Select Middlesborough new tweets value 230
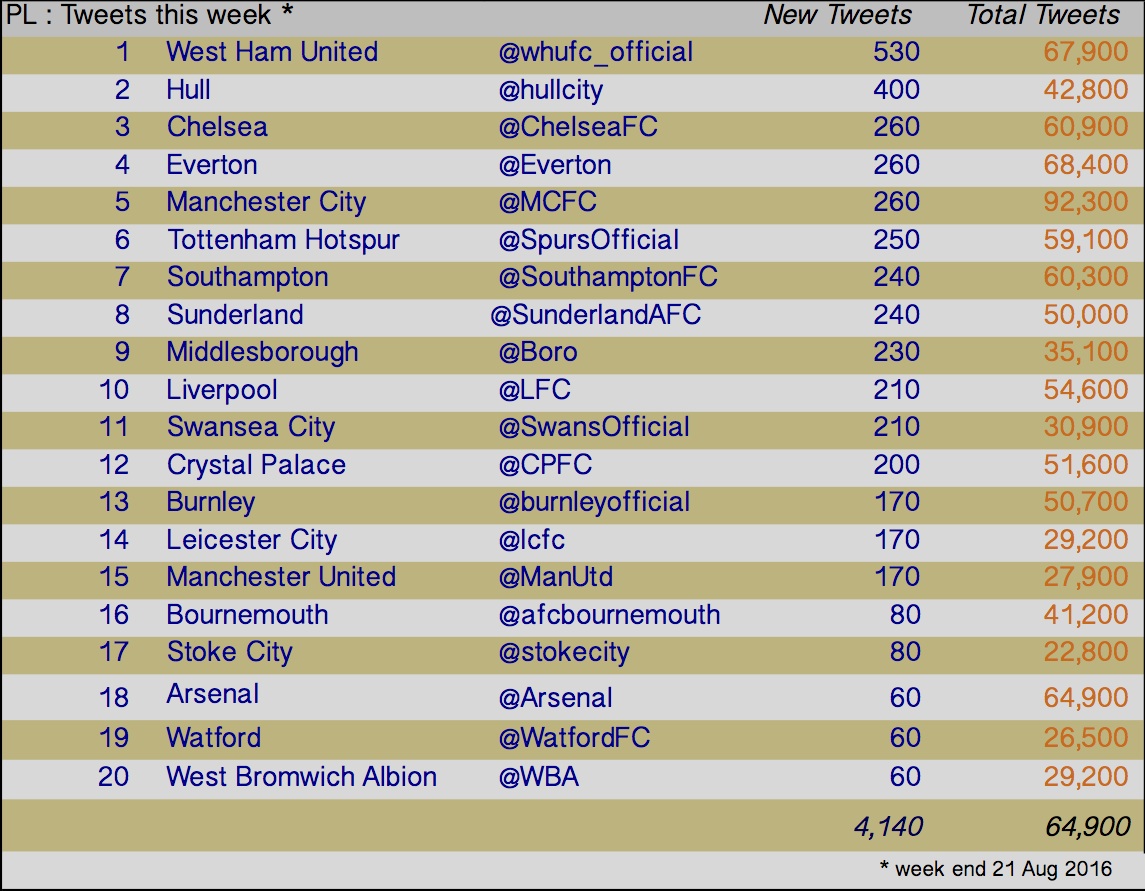 click(x=896, y=352)
